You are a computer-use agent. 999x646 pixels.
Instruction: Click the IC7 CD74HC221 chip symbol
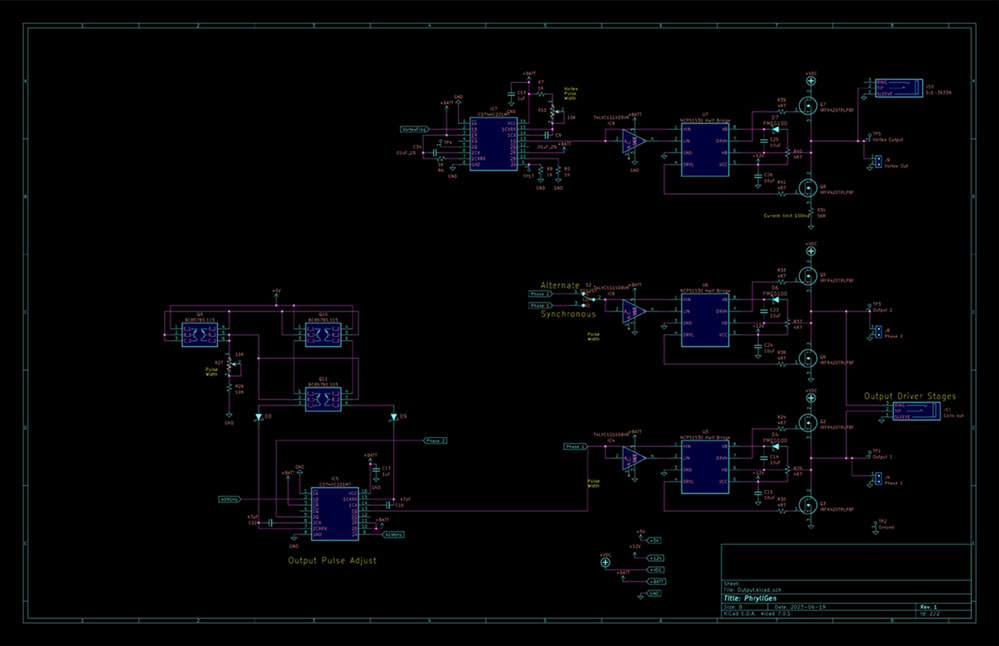pyautogui.click(x=494, y=144)
